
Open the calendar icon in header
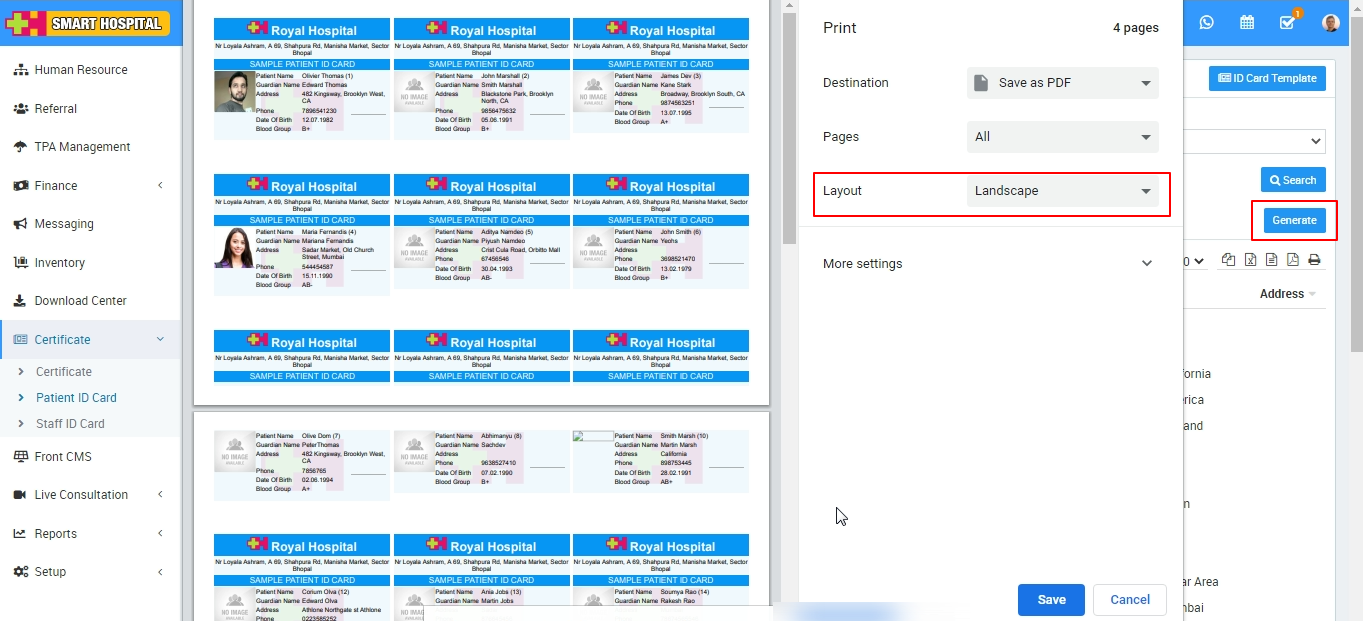(x=1247, y=22)
